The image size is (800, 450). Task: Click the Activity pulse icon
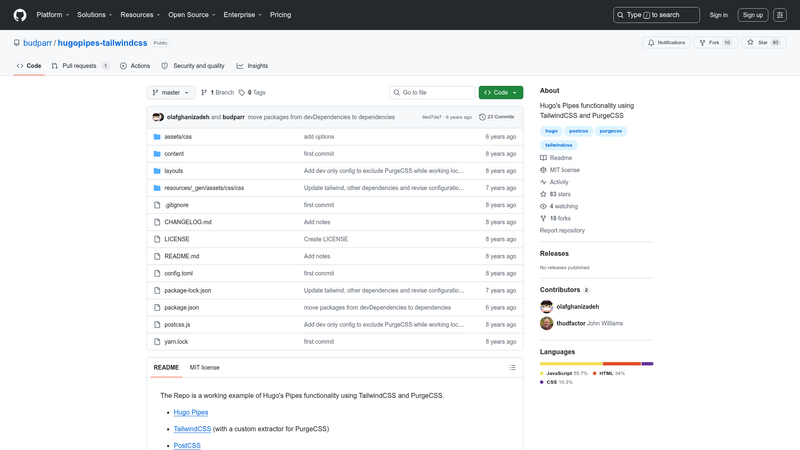click(543, 182)
